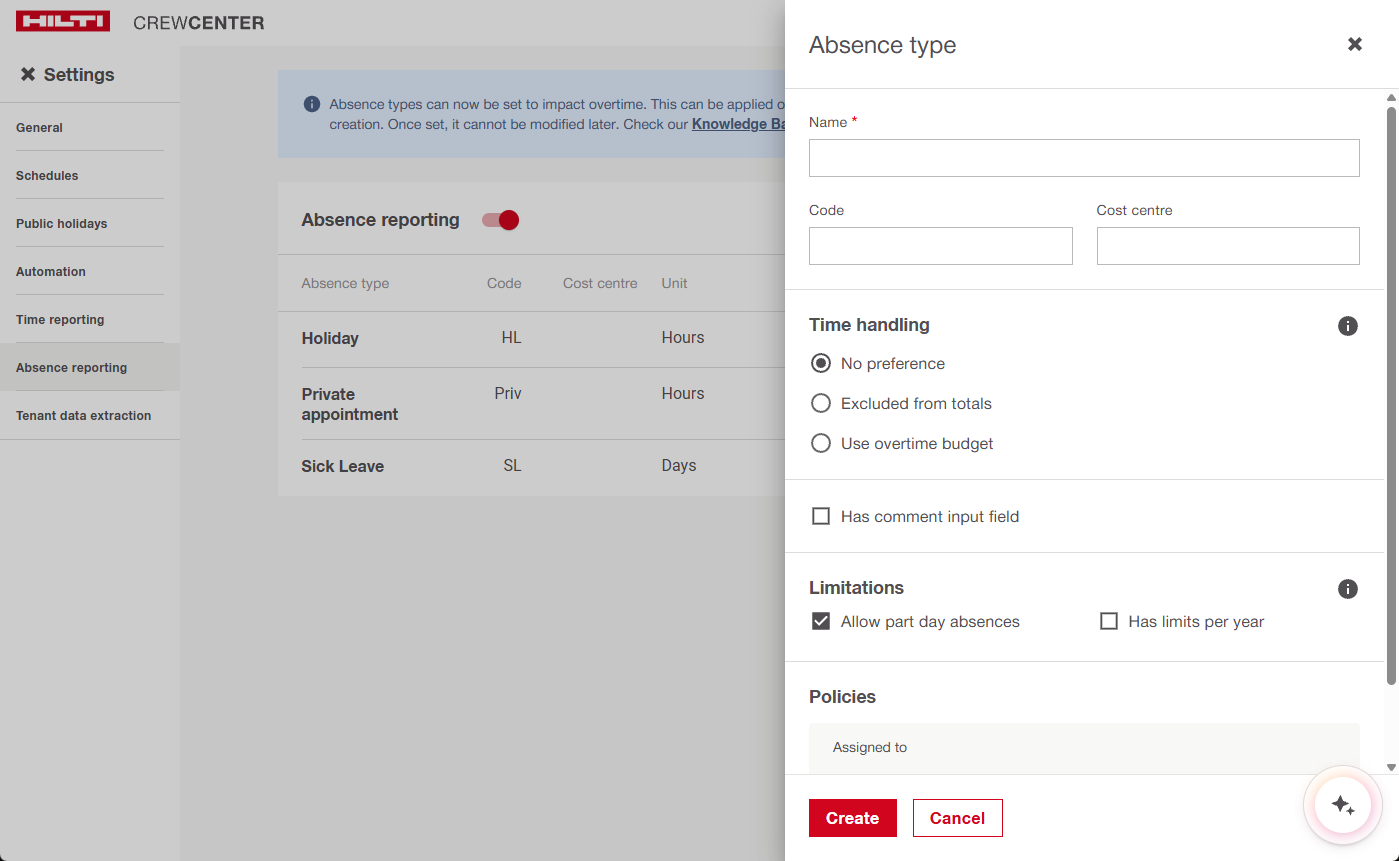Click the blue banner info icon
Viewport: 1399px width, 861px height.
coord(312,104)
